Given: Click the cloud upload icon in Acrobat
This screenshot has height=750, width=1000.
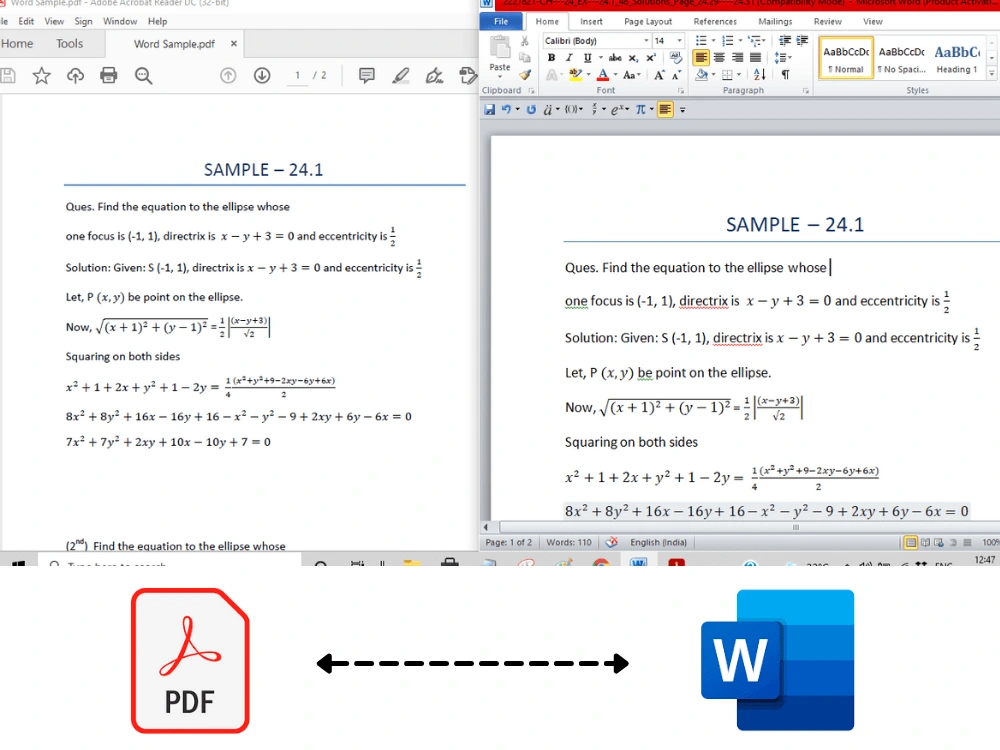Looking at the screenshot, I should coord(75,76).
